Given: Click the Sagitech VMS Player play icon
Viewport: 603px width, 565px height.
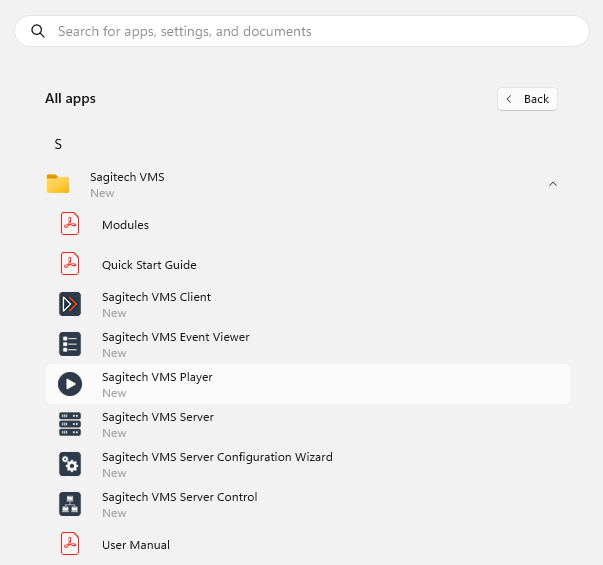Looking at the screenshot, I should click(x=70, y=384).
